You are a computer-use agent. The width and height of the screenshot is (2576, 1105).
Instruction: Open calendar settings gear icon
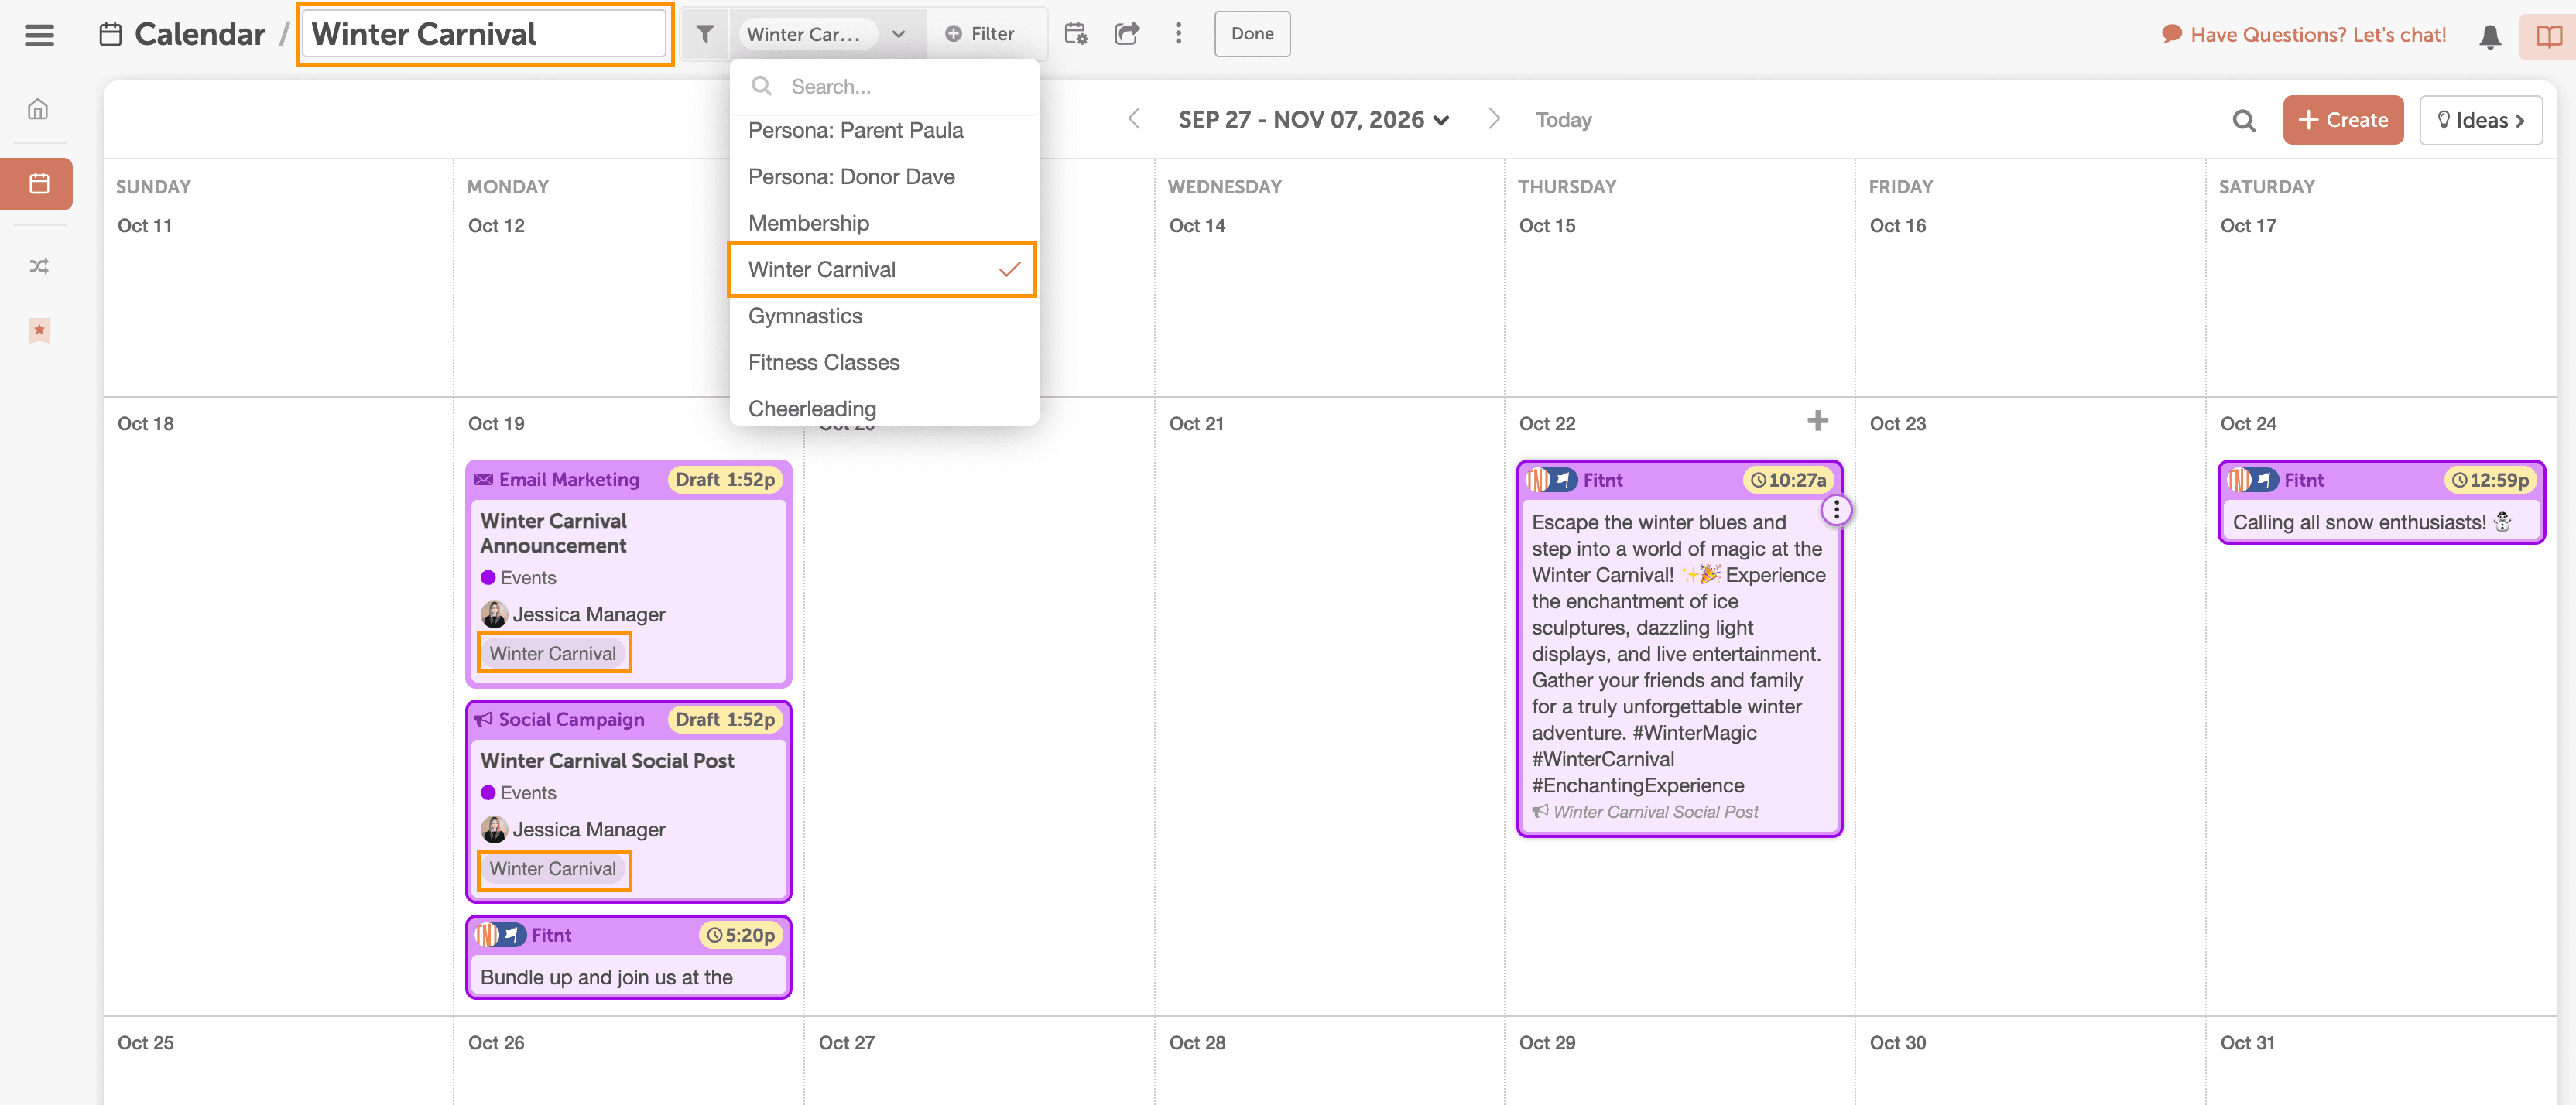point(1075,34)
